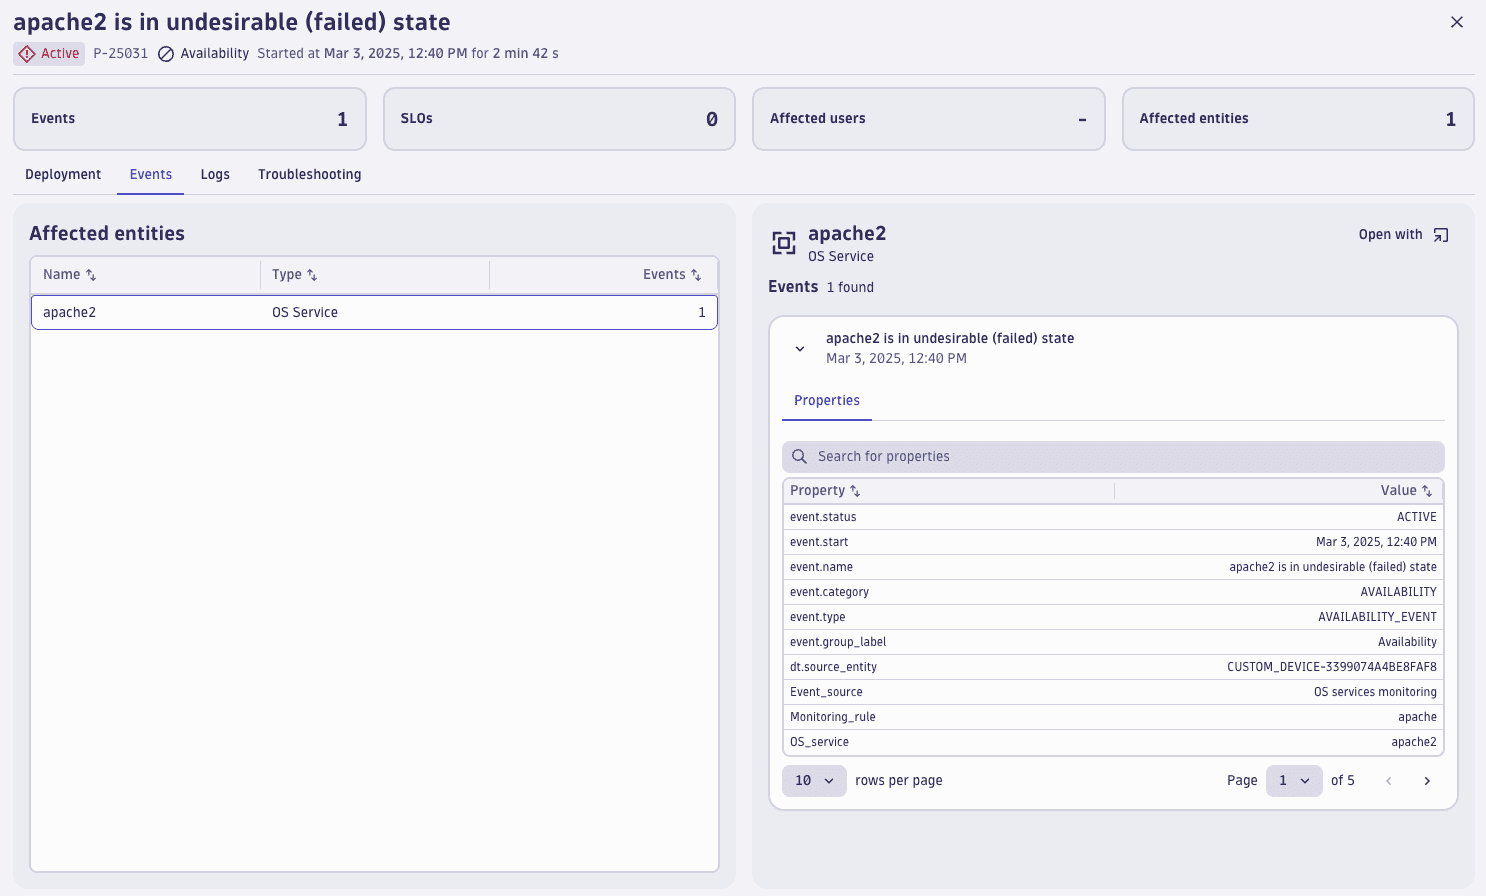Click the Active status warning icon

click(27, 54)
